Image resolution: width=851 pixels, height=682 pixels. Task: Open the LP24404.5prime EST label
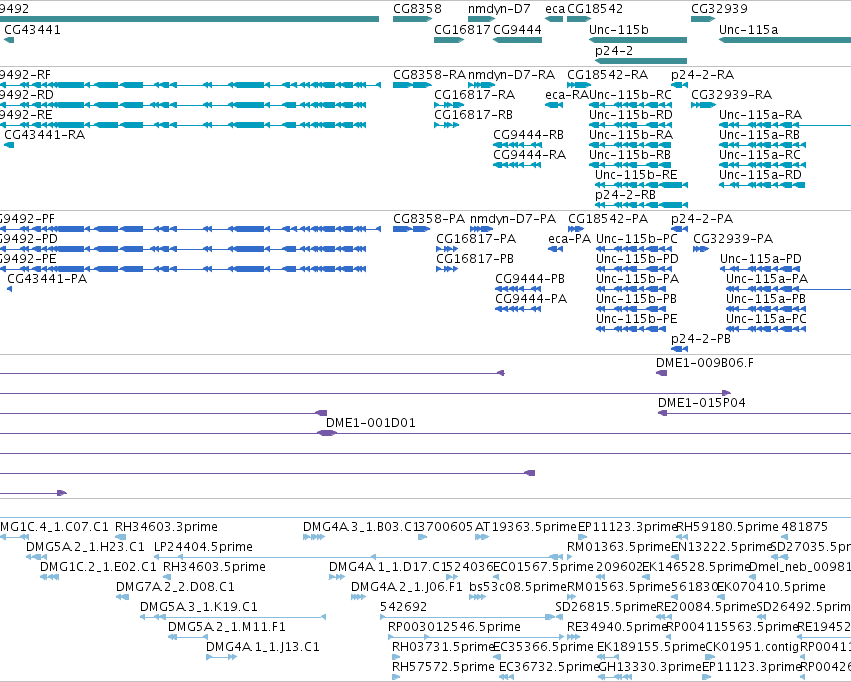coord(203,547)
